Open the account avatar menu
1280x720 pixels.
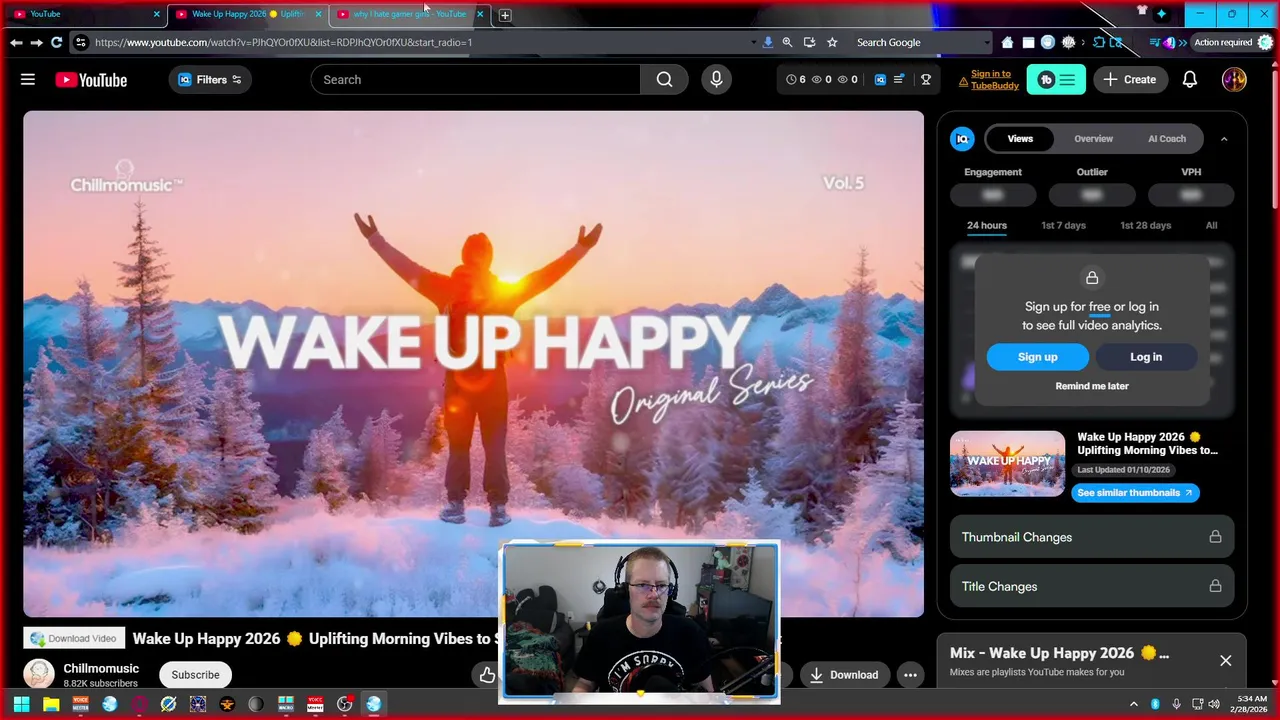(x=1234, y=80)
